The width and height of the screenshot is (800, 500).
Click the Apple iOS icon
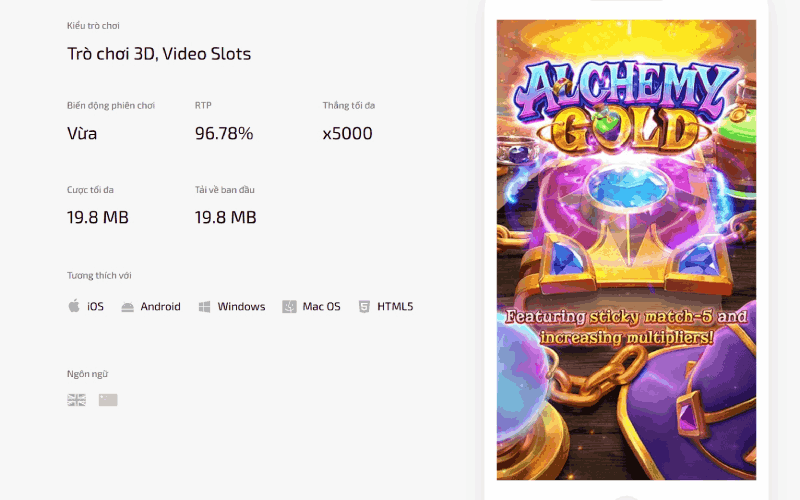pos(74,306)
